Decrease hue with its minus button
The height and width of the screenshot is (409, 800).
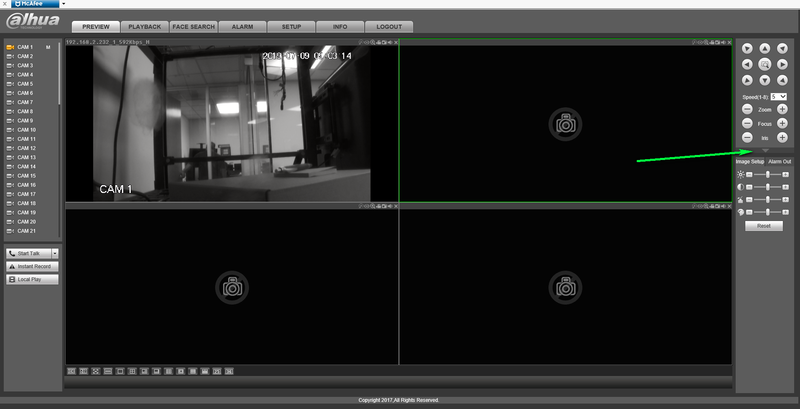coord(749,212)
